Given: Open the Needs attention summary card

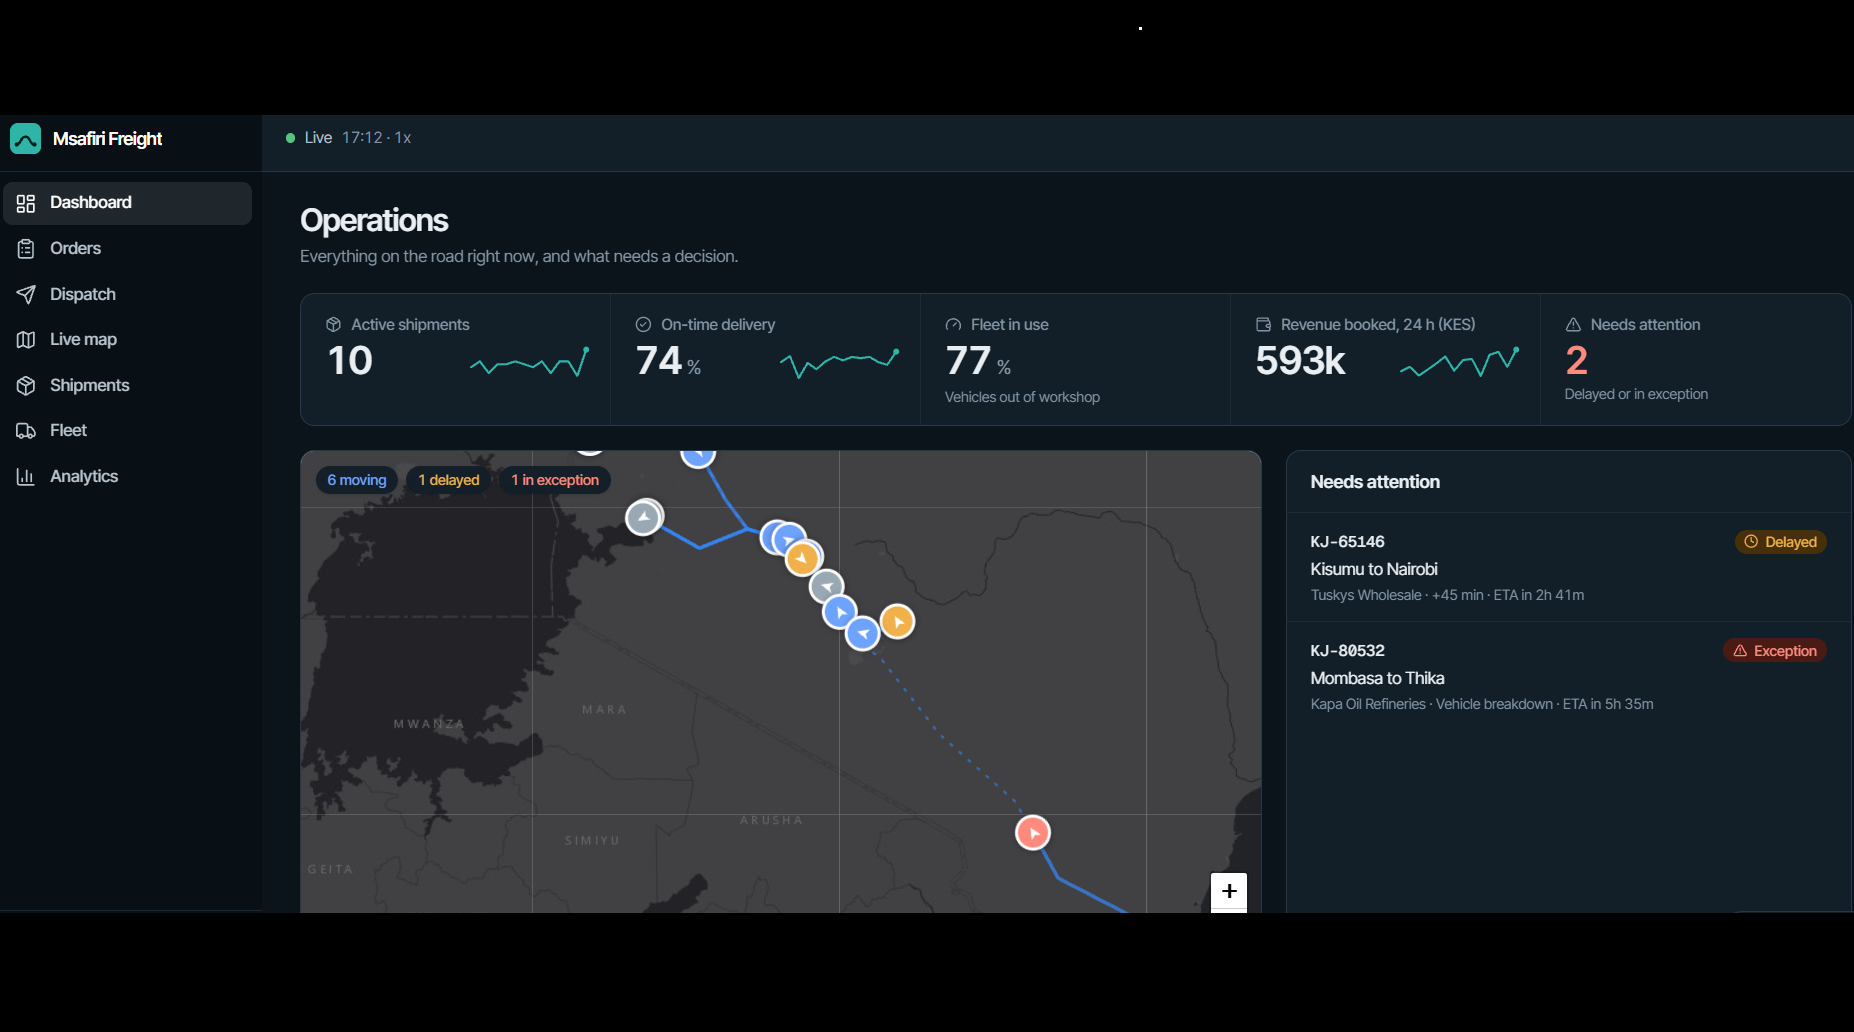Looking at the screenshot, I should tap(1696, 359).
